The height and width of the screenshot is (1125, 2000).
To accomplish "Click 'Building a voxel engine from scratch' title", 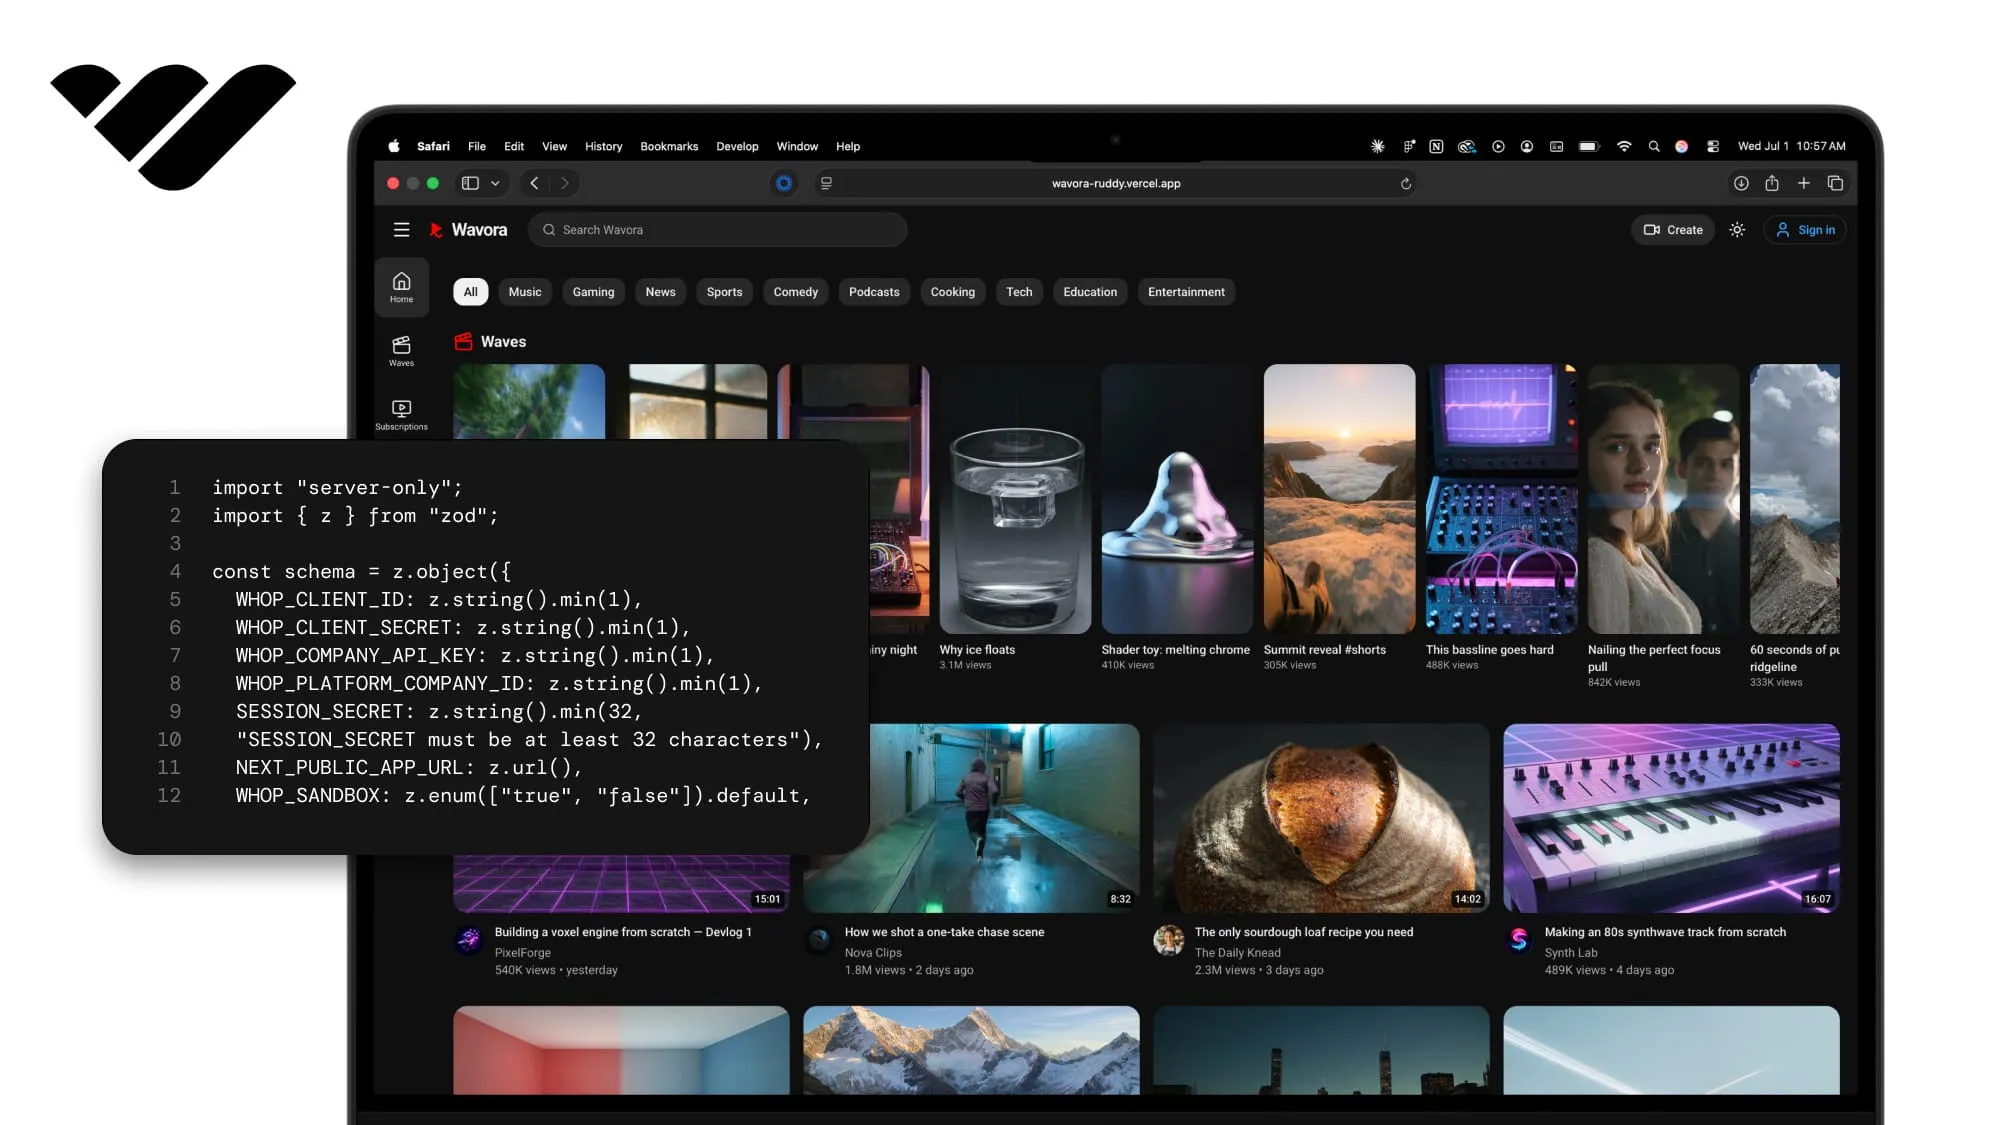I will 623,932.
